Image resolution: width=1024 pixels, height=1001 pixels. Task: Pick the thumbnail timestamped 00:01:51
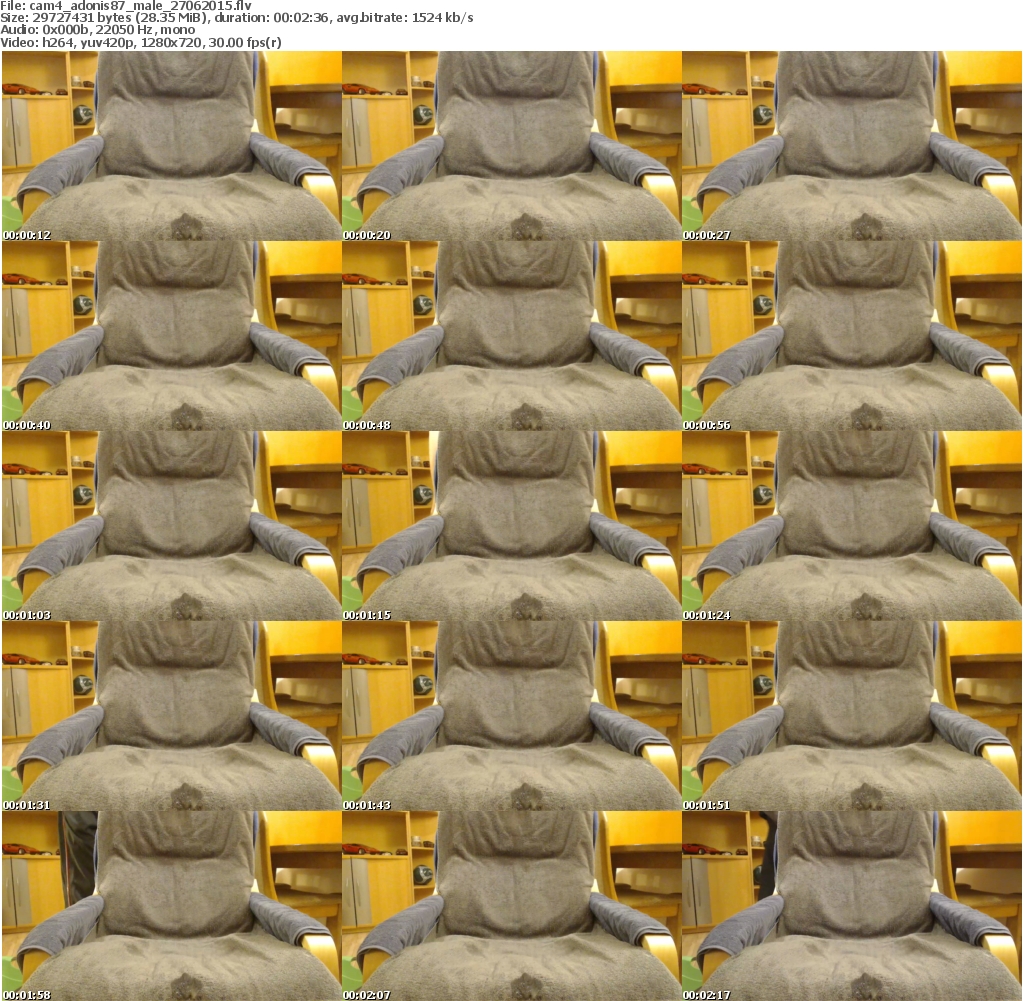(852, 716)
